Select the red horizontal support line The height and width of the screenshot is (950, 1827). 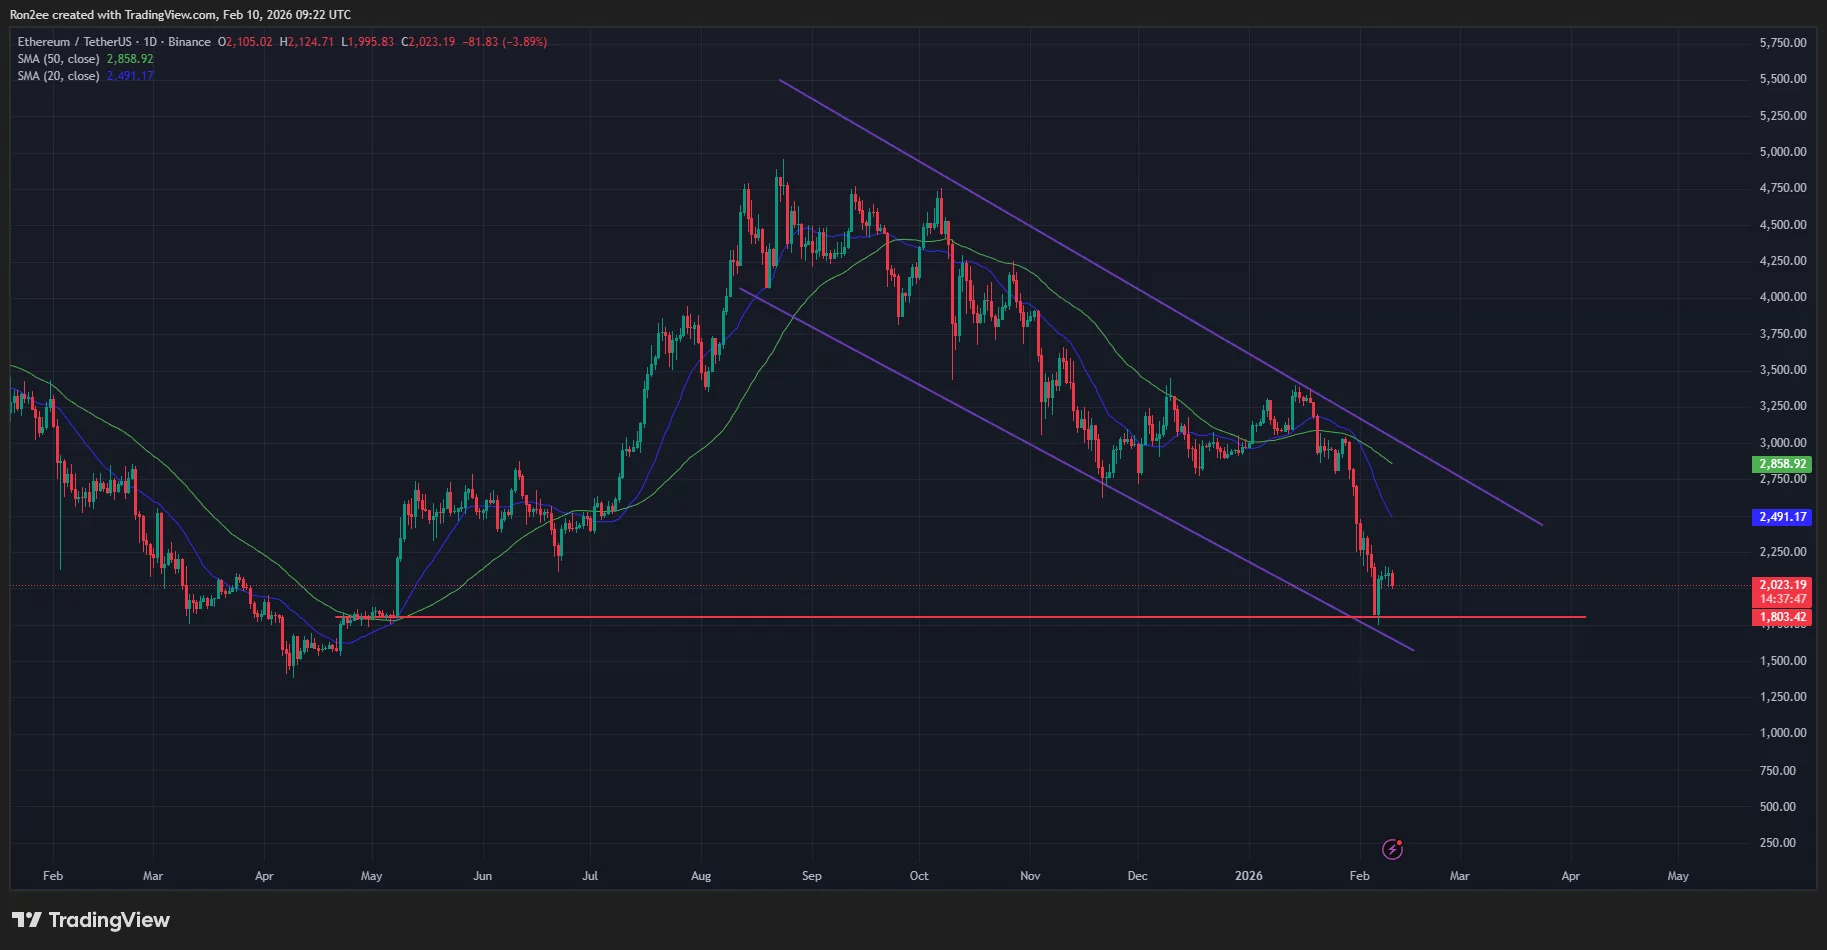click(1000, 617)
